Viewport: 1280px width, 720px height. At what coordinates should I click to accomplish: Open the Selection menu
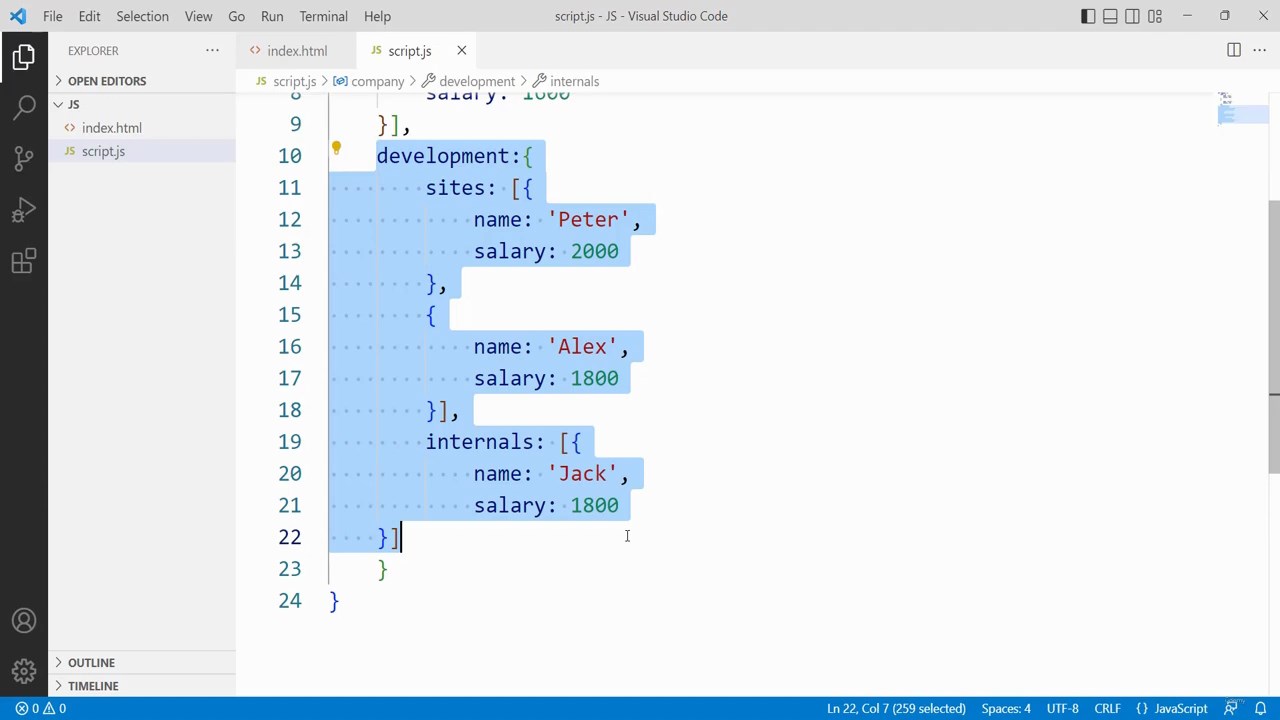(142, 16)
